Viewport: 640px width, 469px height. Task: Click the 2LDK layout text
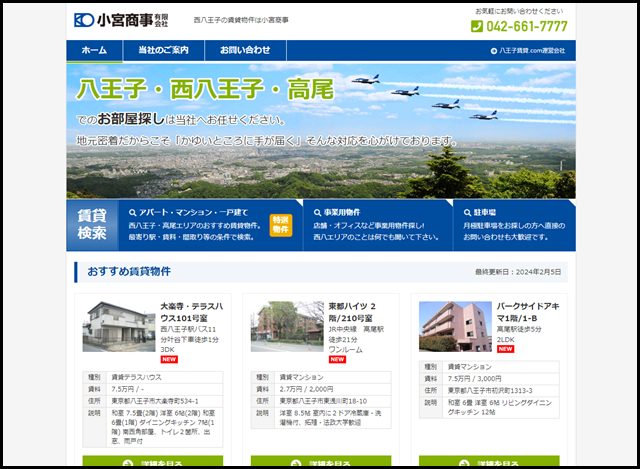click(x=506, y=340)
